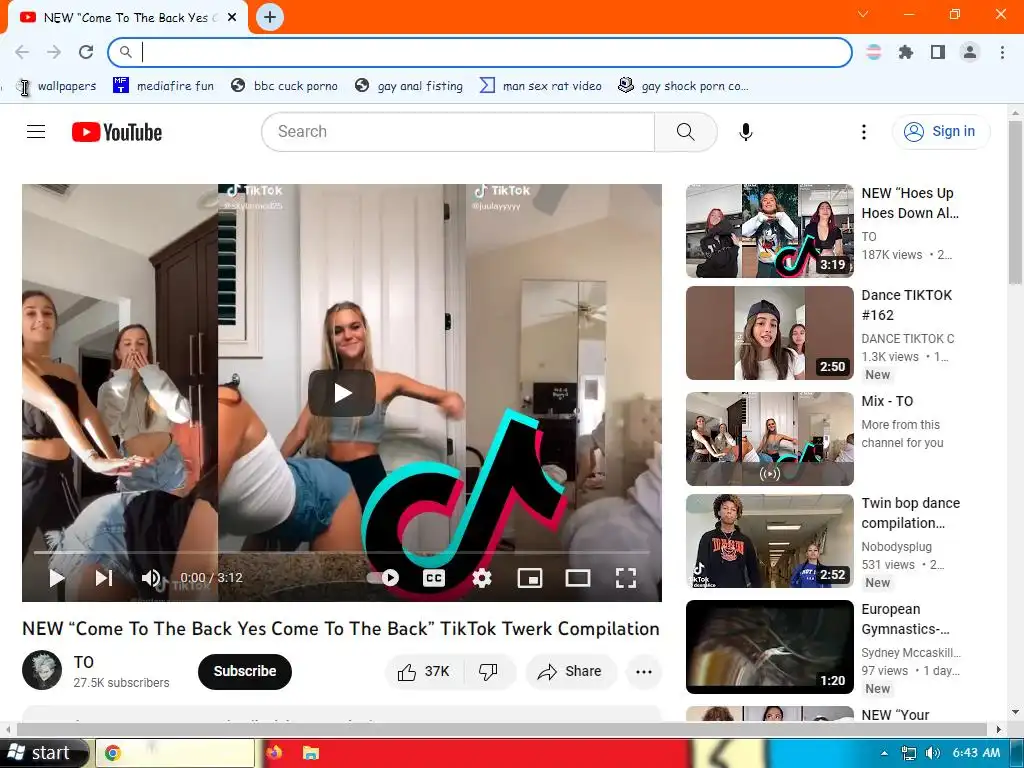The image size is (1024, 768).
Task: Click the video progress bar
Action: (x=342, y=552)
